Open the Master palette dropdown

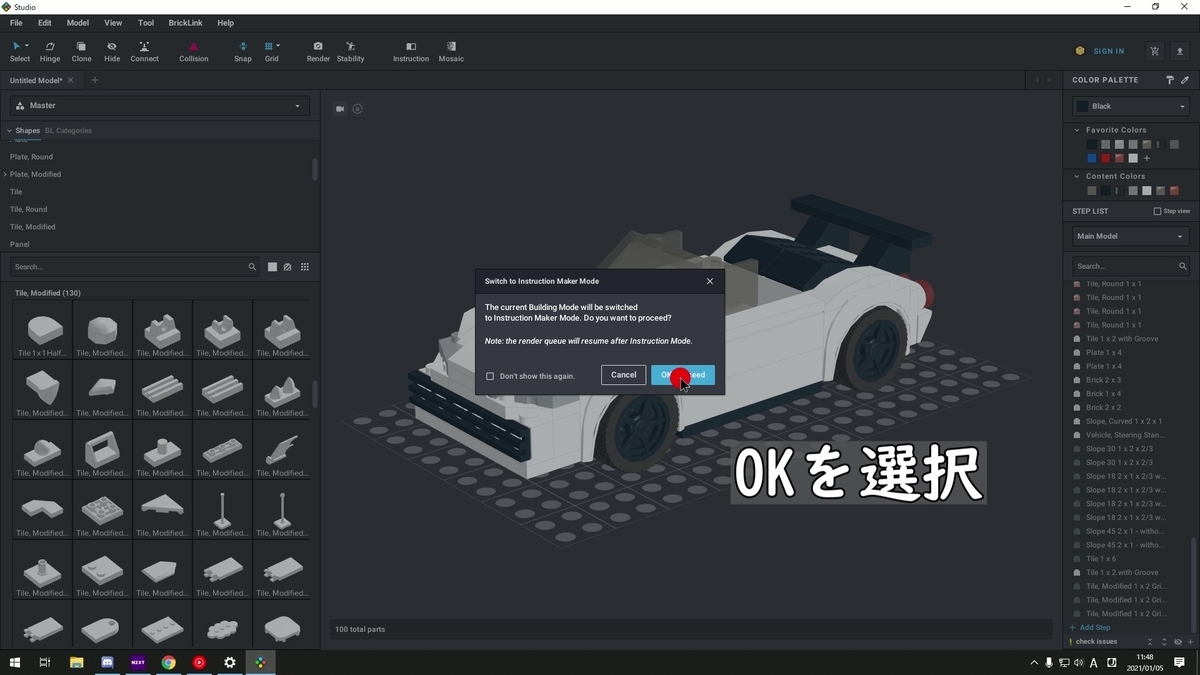[160, 106]
